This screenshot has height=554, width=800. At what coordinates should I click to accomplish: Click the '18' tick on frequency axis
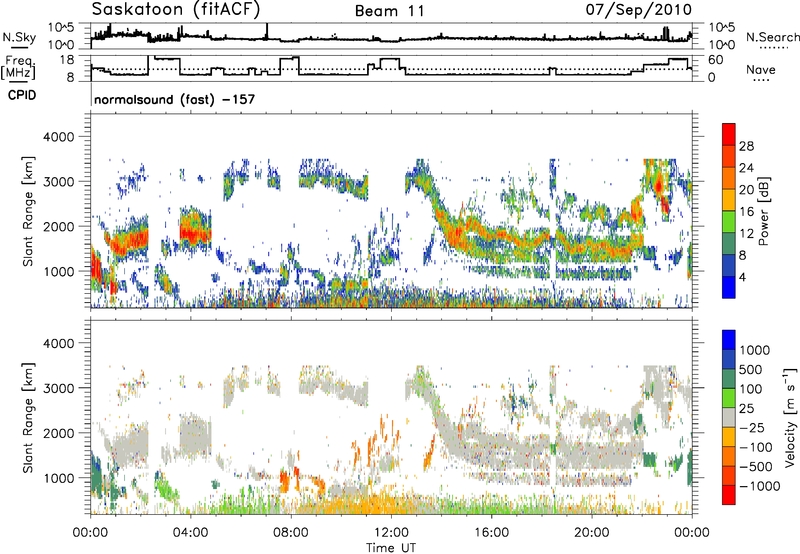point(67,60)
